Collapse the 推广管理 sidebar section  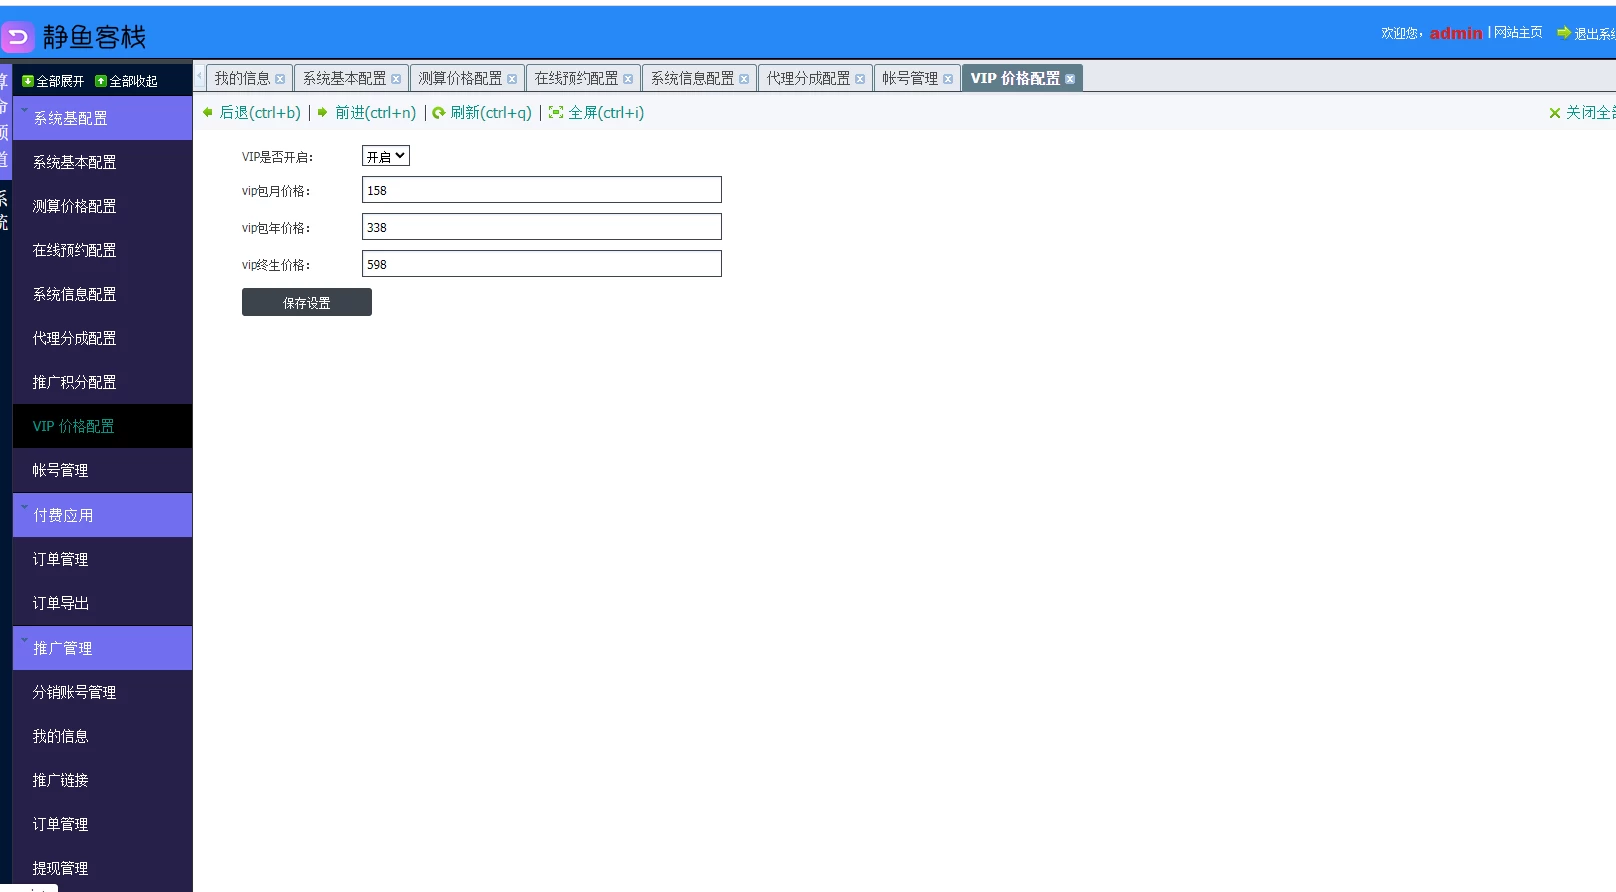coord(102,648)
